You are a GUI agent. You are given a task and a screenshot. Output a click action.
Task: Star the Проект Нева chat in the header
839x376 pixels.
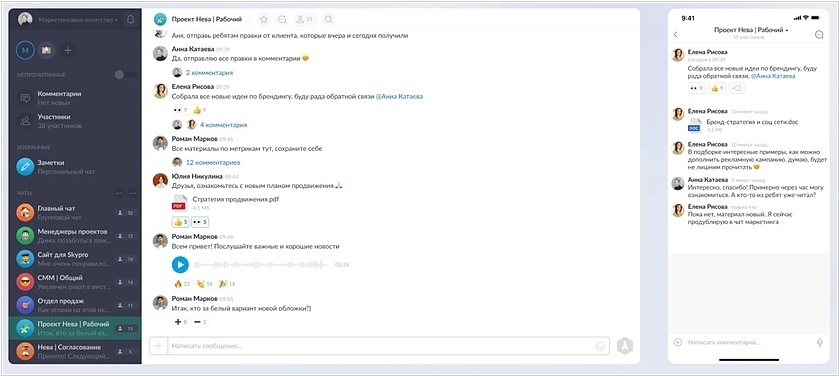264,19
